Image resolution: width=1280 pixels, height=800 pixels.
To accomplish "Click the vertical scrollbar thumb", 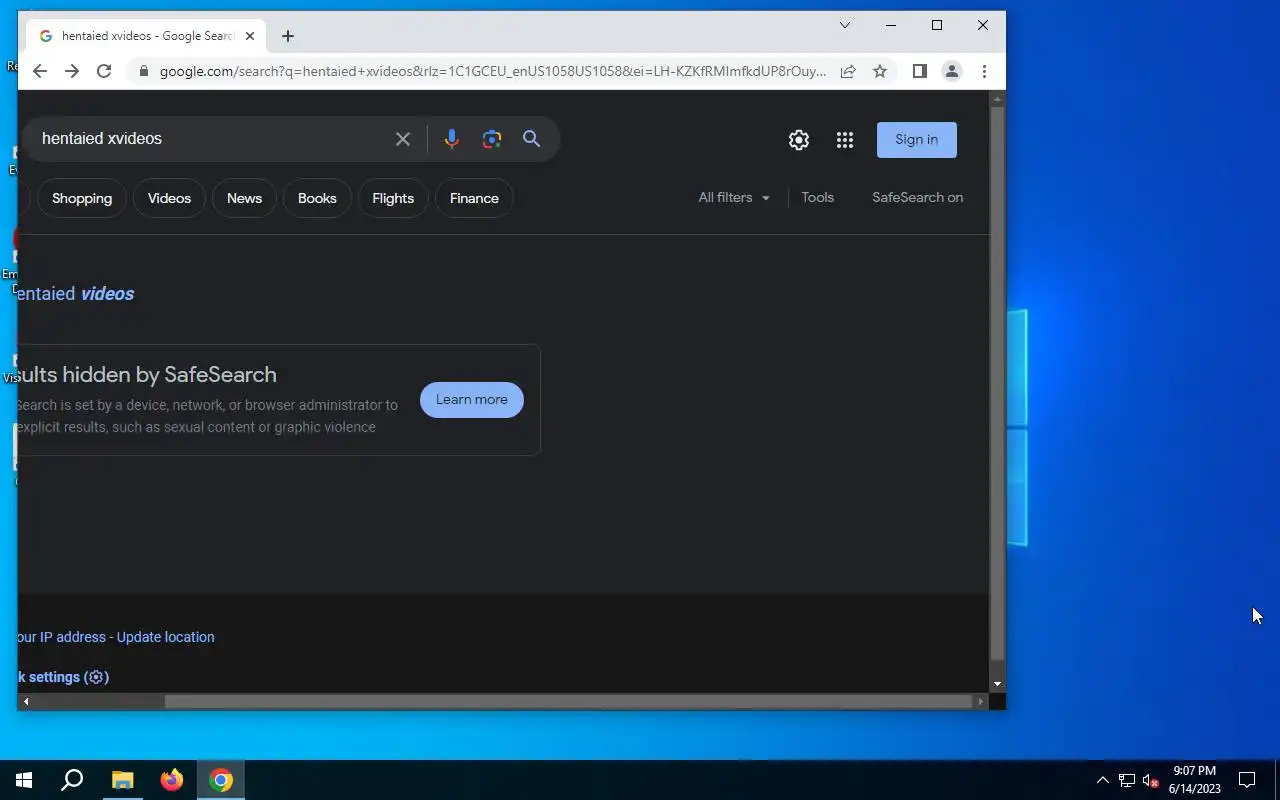I will (997, 384).
